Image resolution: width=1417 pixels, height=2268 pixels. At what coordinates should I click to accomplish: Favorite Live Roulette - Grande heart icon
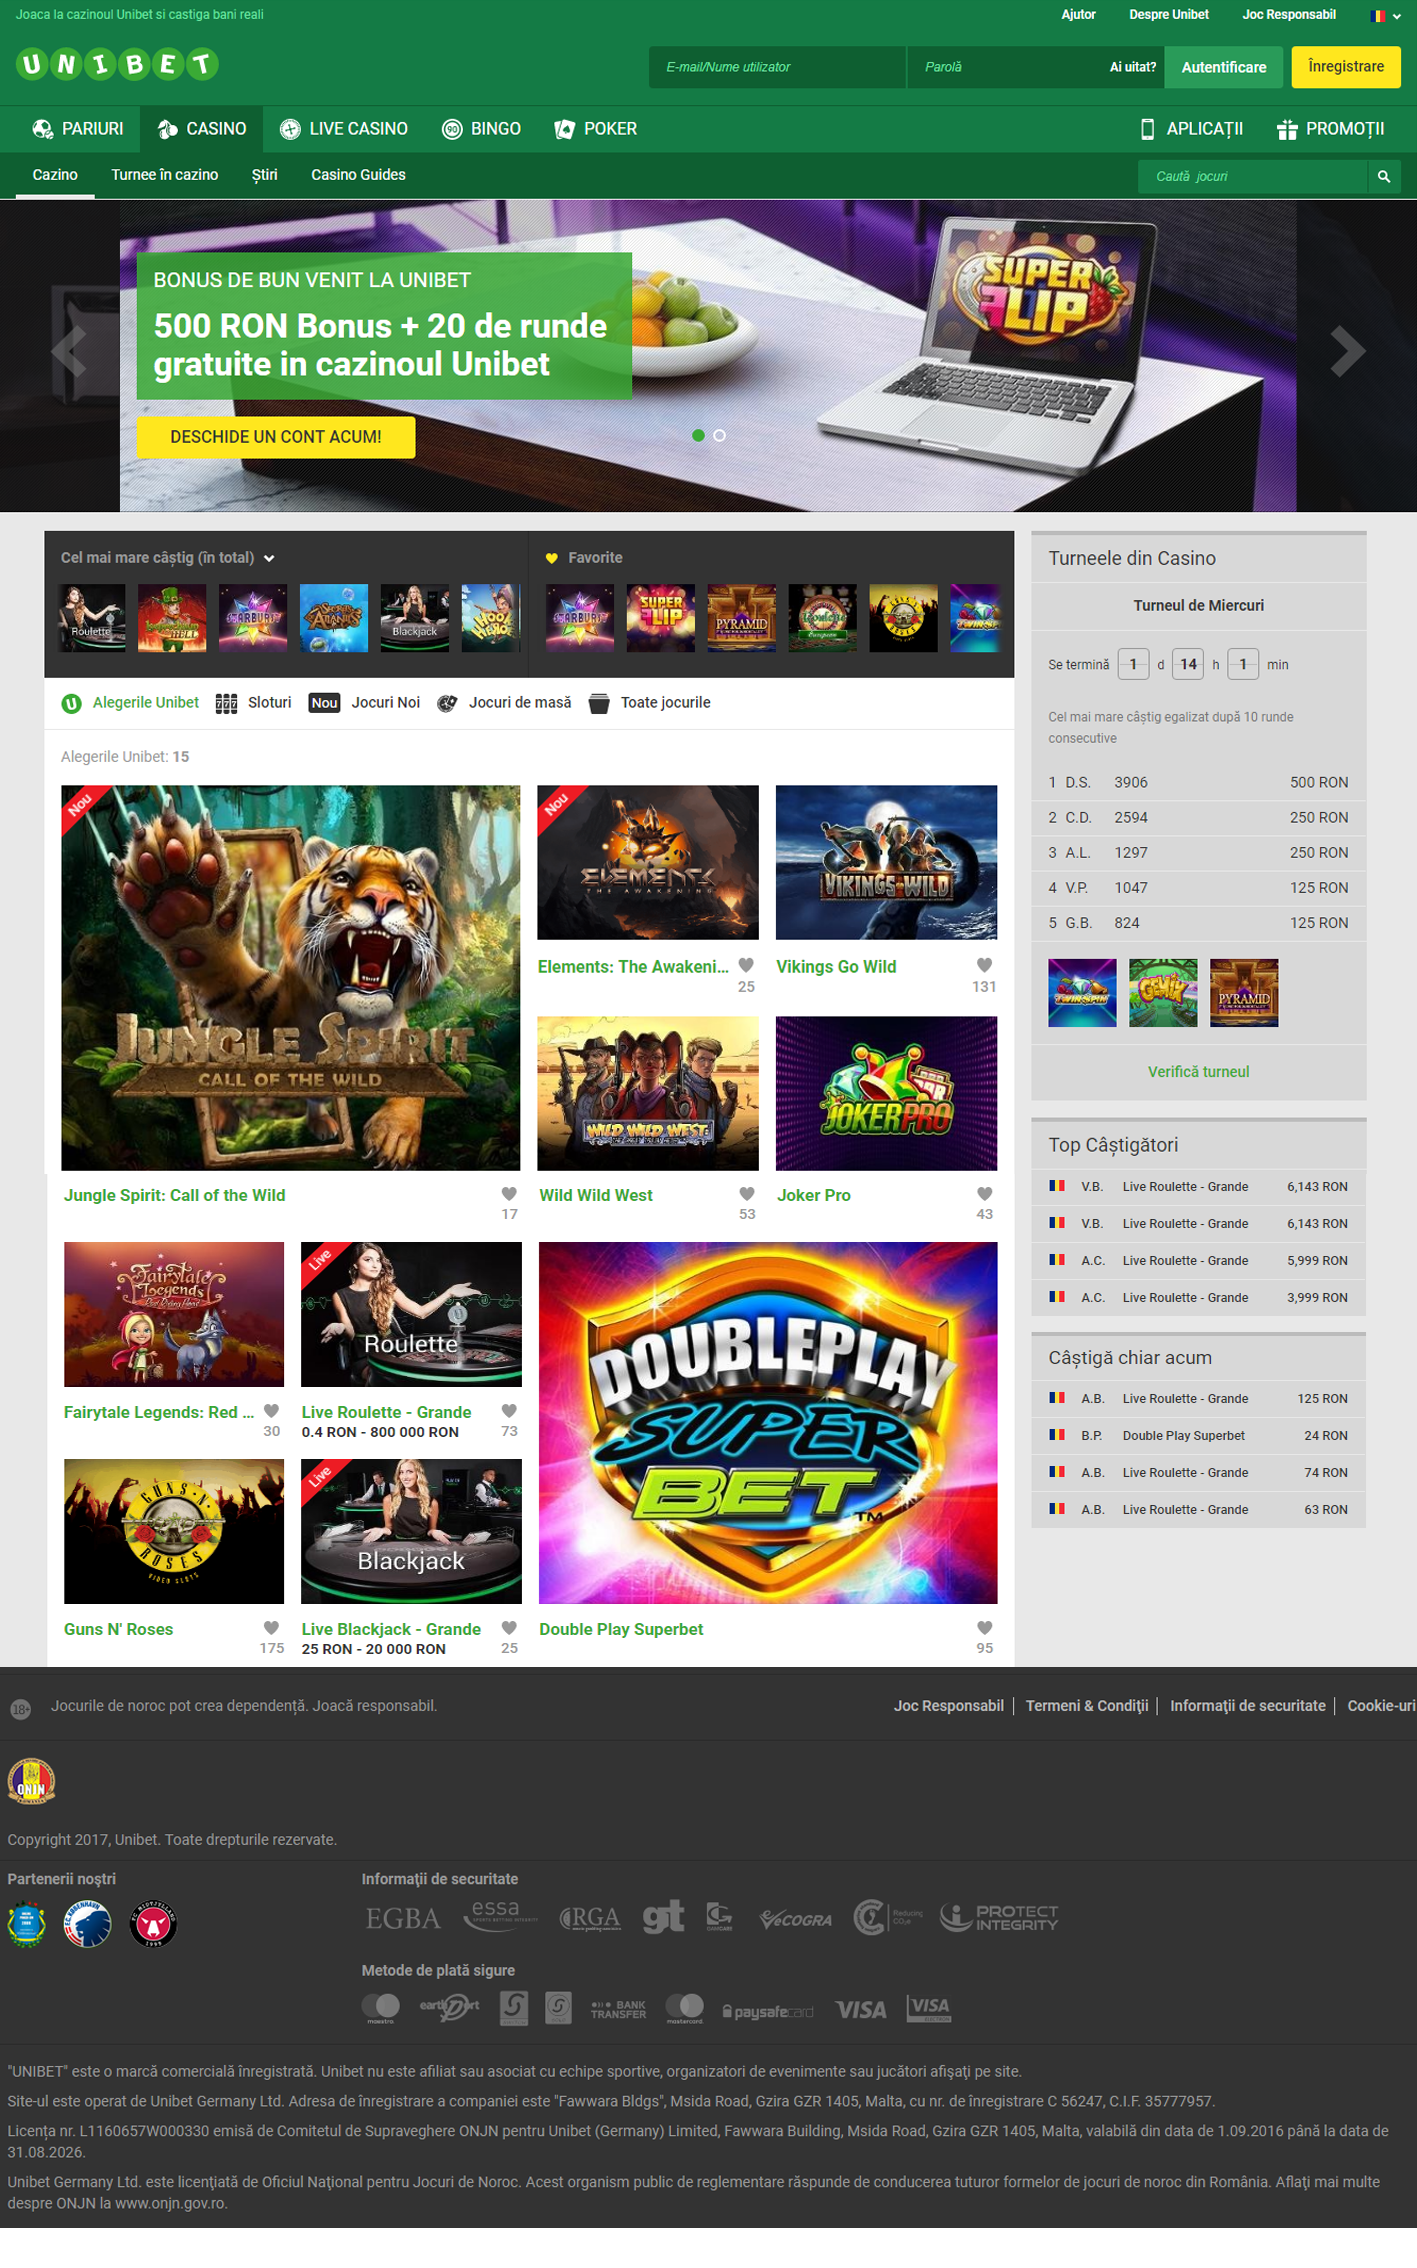coord(509,1411)
